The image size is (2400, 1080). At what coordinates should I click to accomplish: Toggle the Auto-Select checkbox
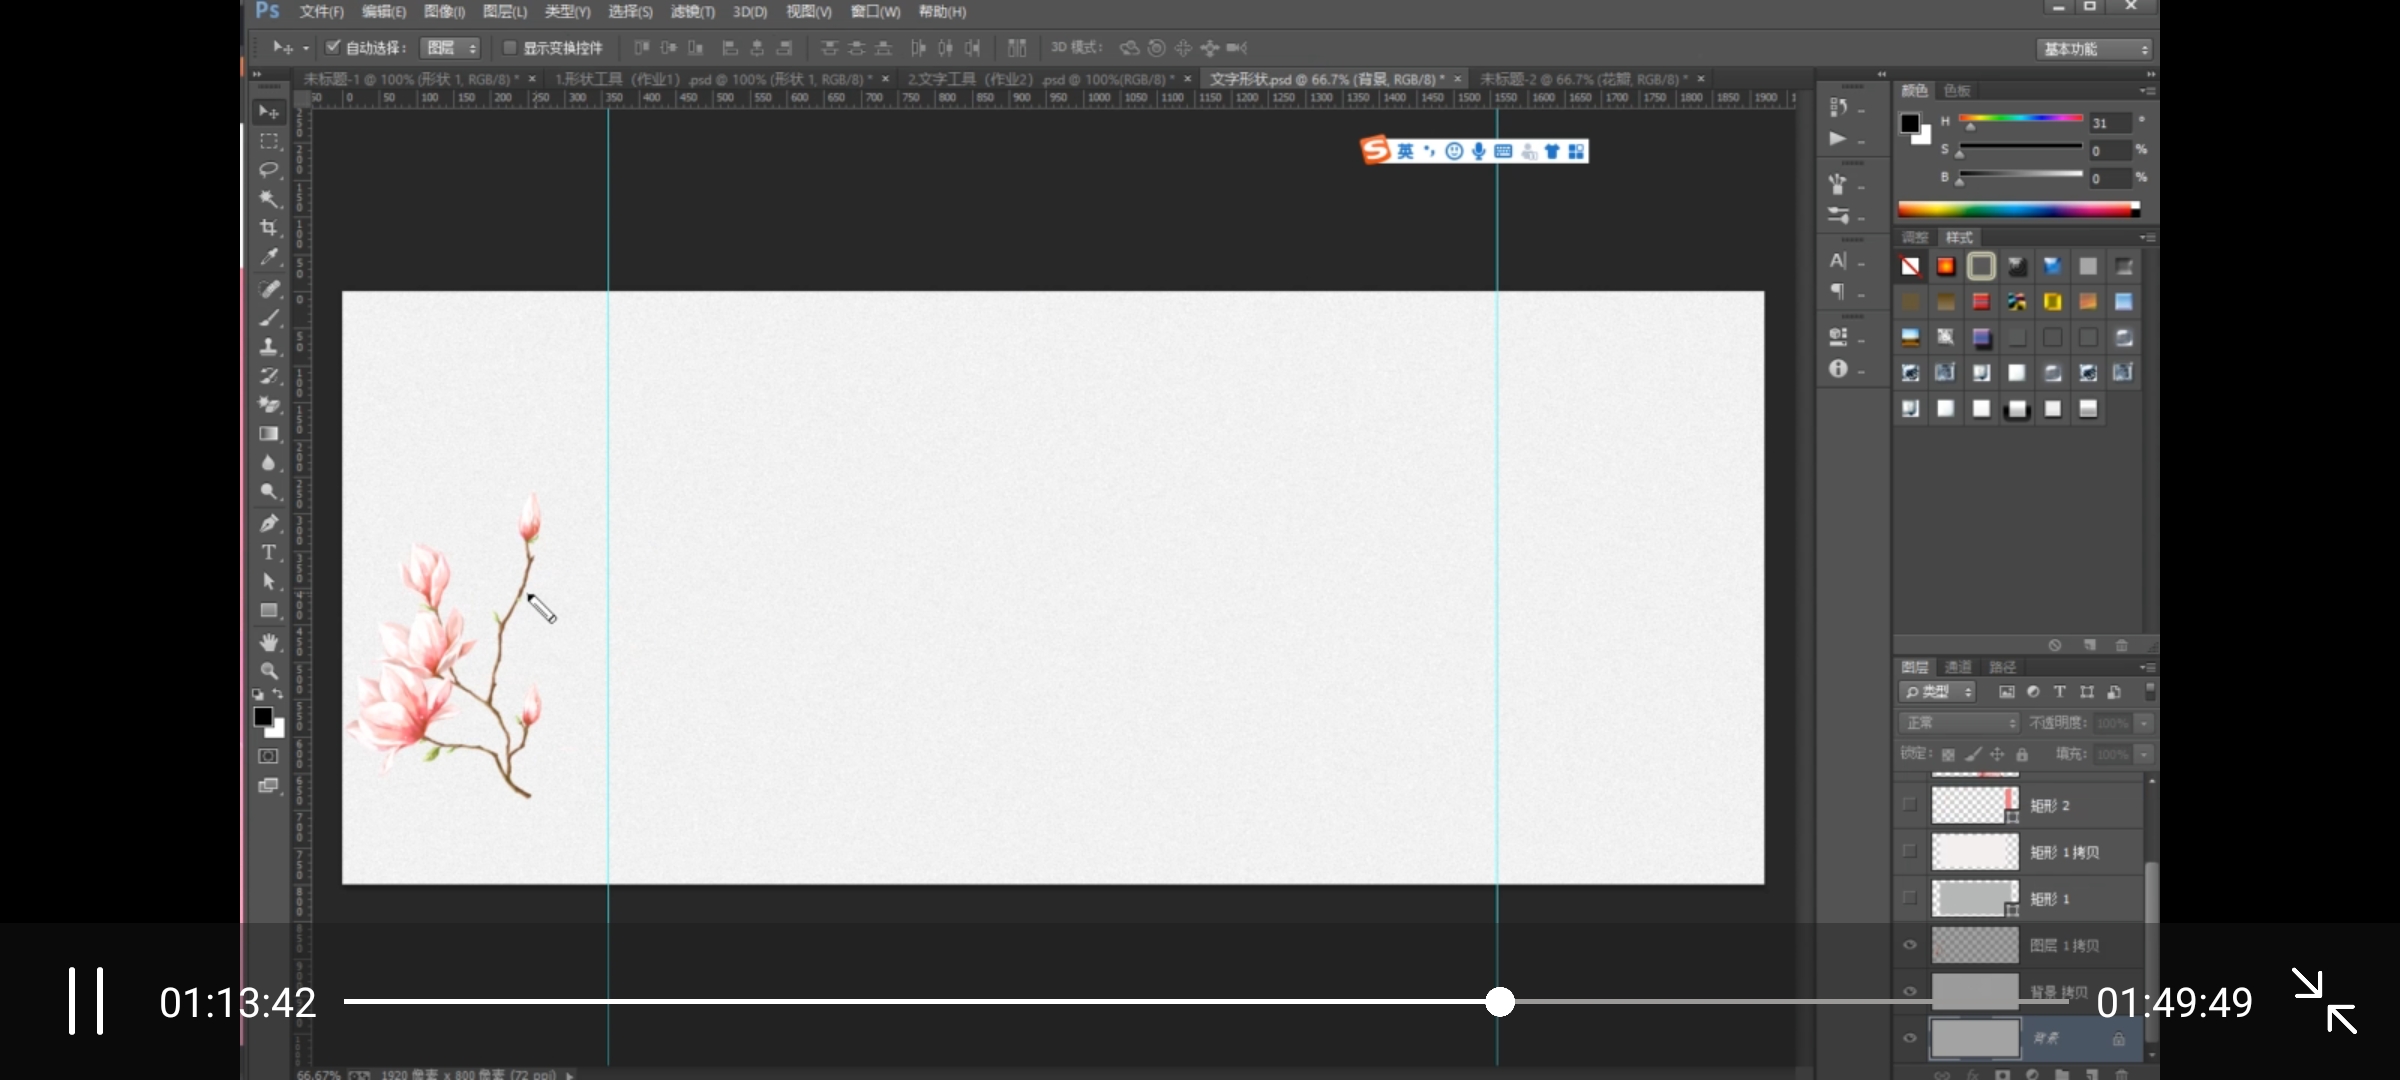pyautogui.click(x=333, y=47)
